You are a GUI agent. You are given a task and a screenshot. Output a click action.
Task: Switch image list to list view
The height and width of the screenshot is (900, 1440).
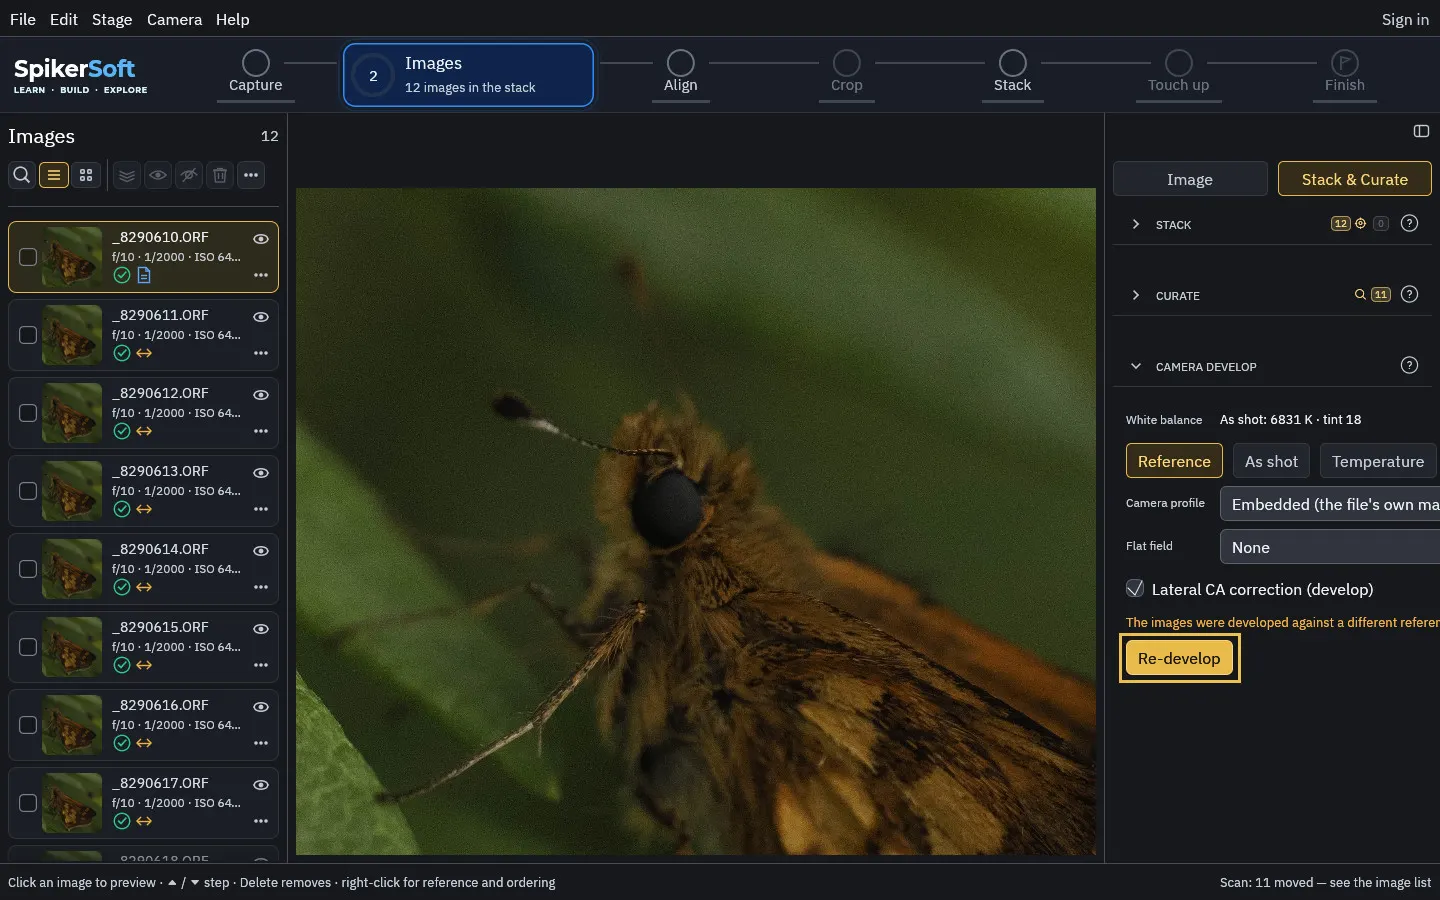54,175
